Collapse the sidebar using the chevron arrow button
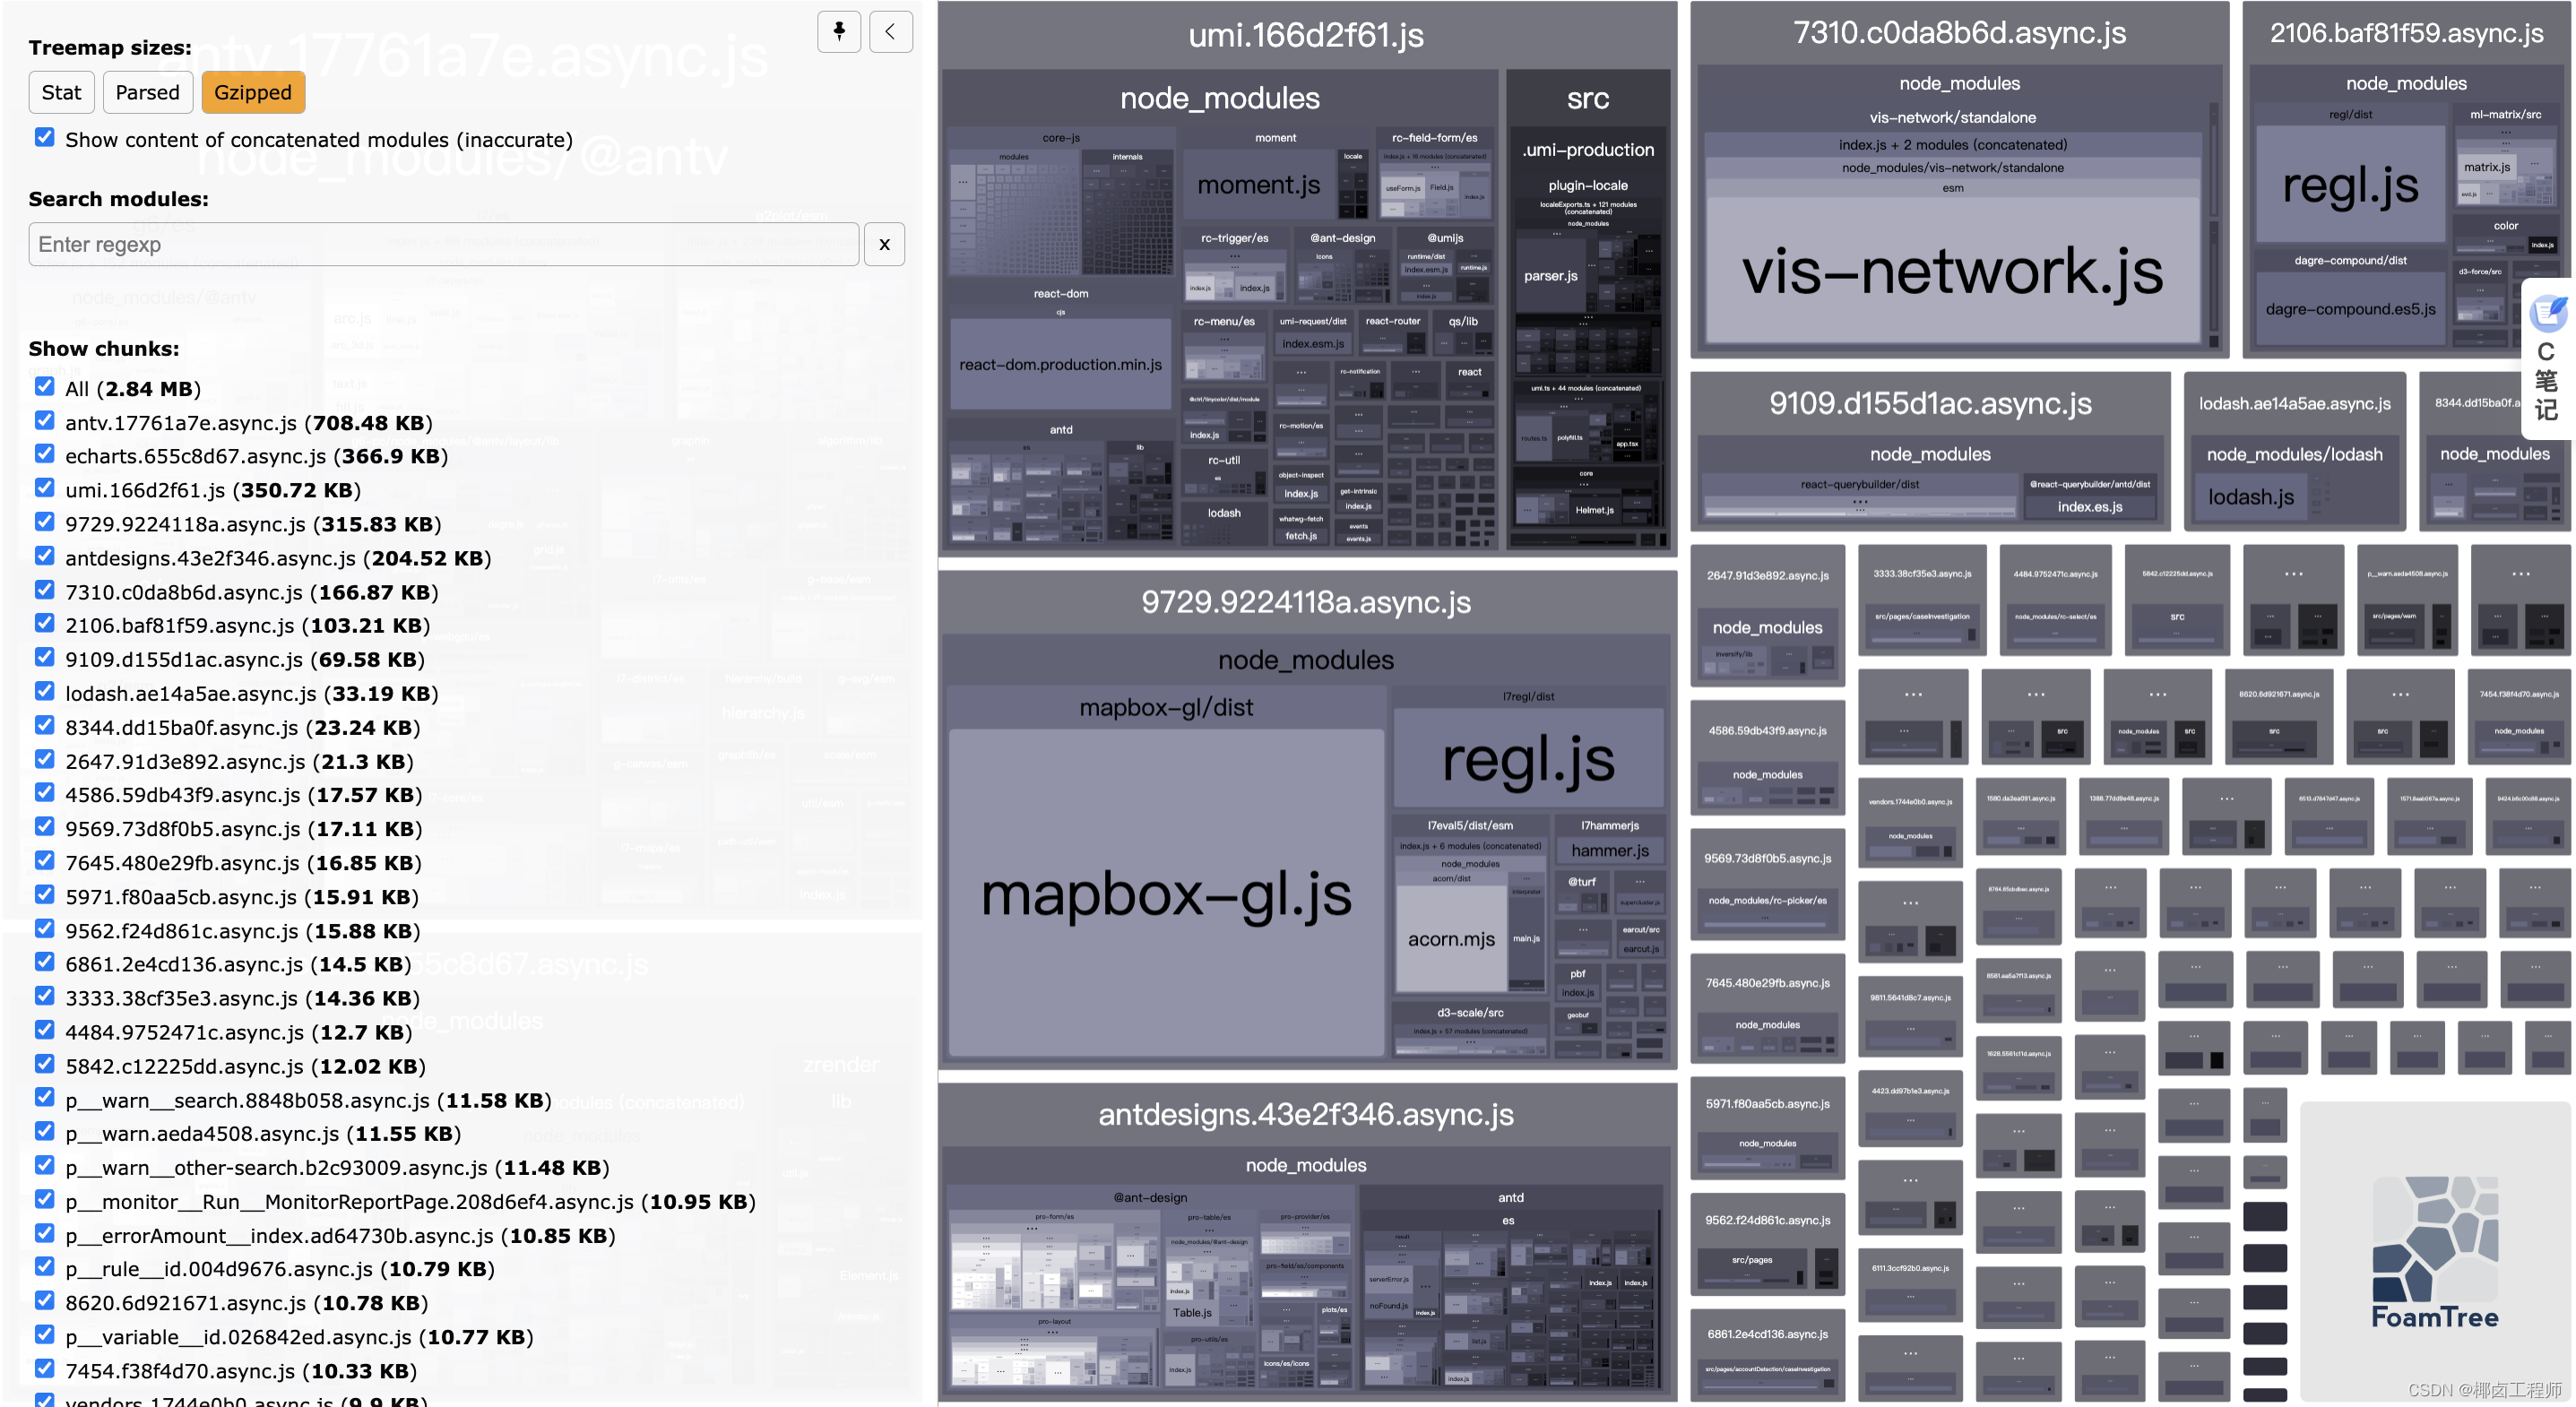 tap(890, 31)
